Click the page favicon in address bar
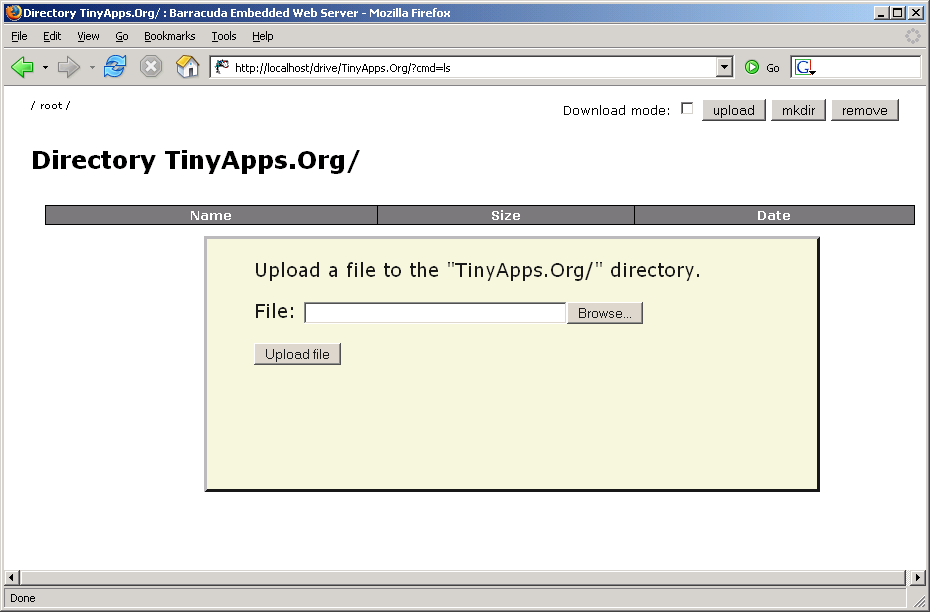The width and height of the screenshot is (930, 612). tap(222, 67)
